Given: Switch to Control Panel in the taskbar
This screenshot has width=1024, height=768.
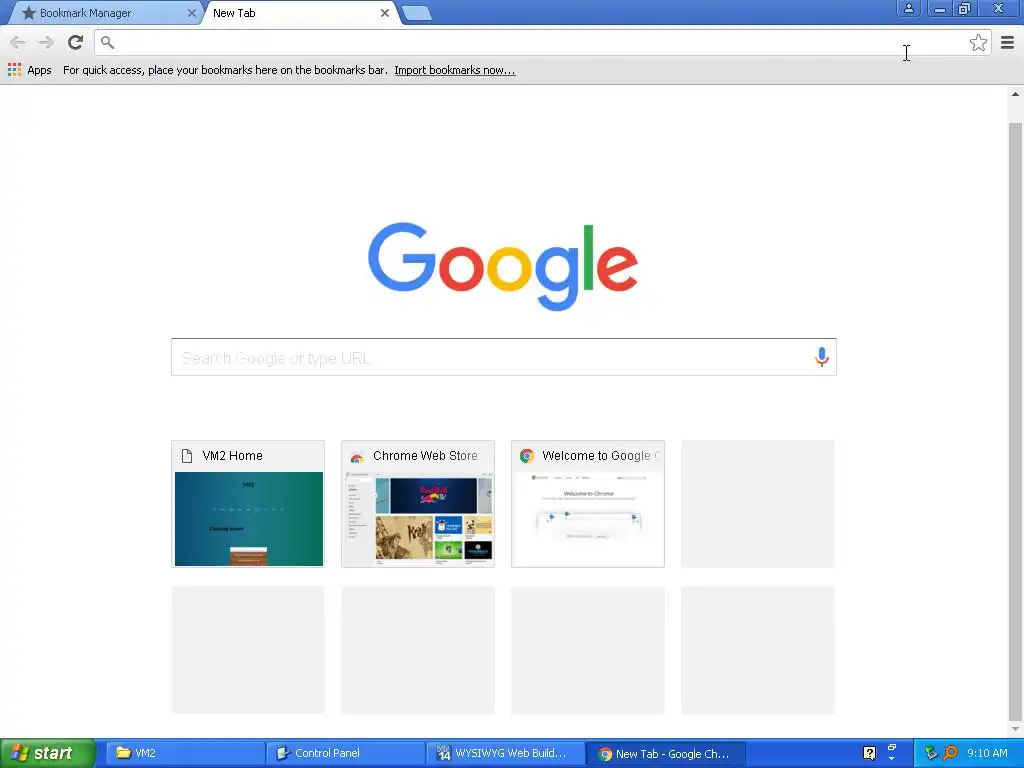Looking at the screenshot, I should coord(345,753).
